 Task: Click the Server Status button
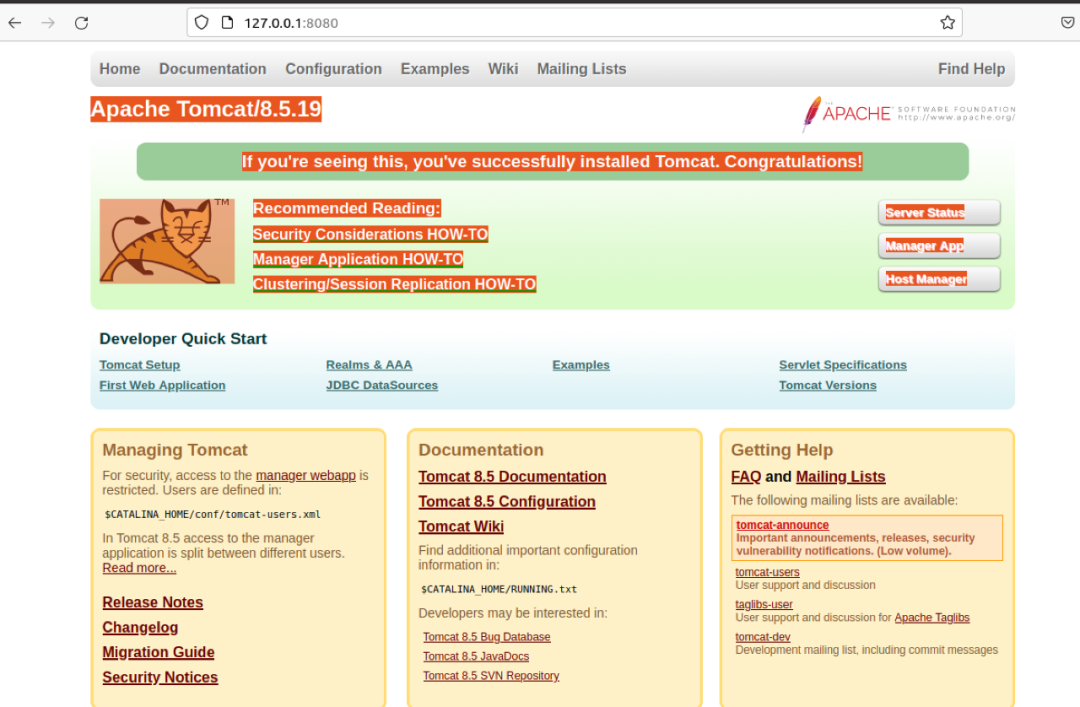(939, 212)
